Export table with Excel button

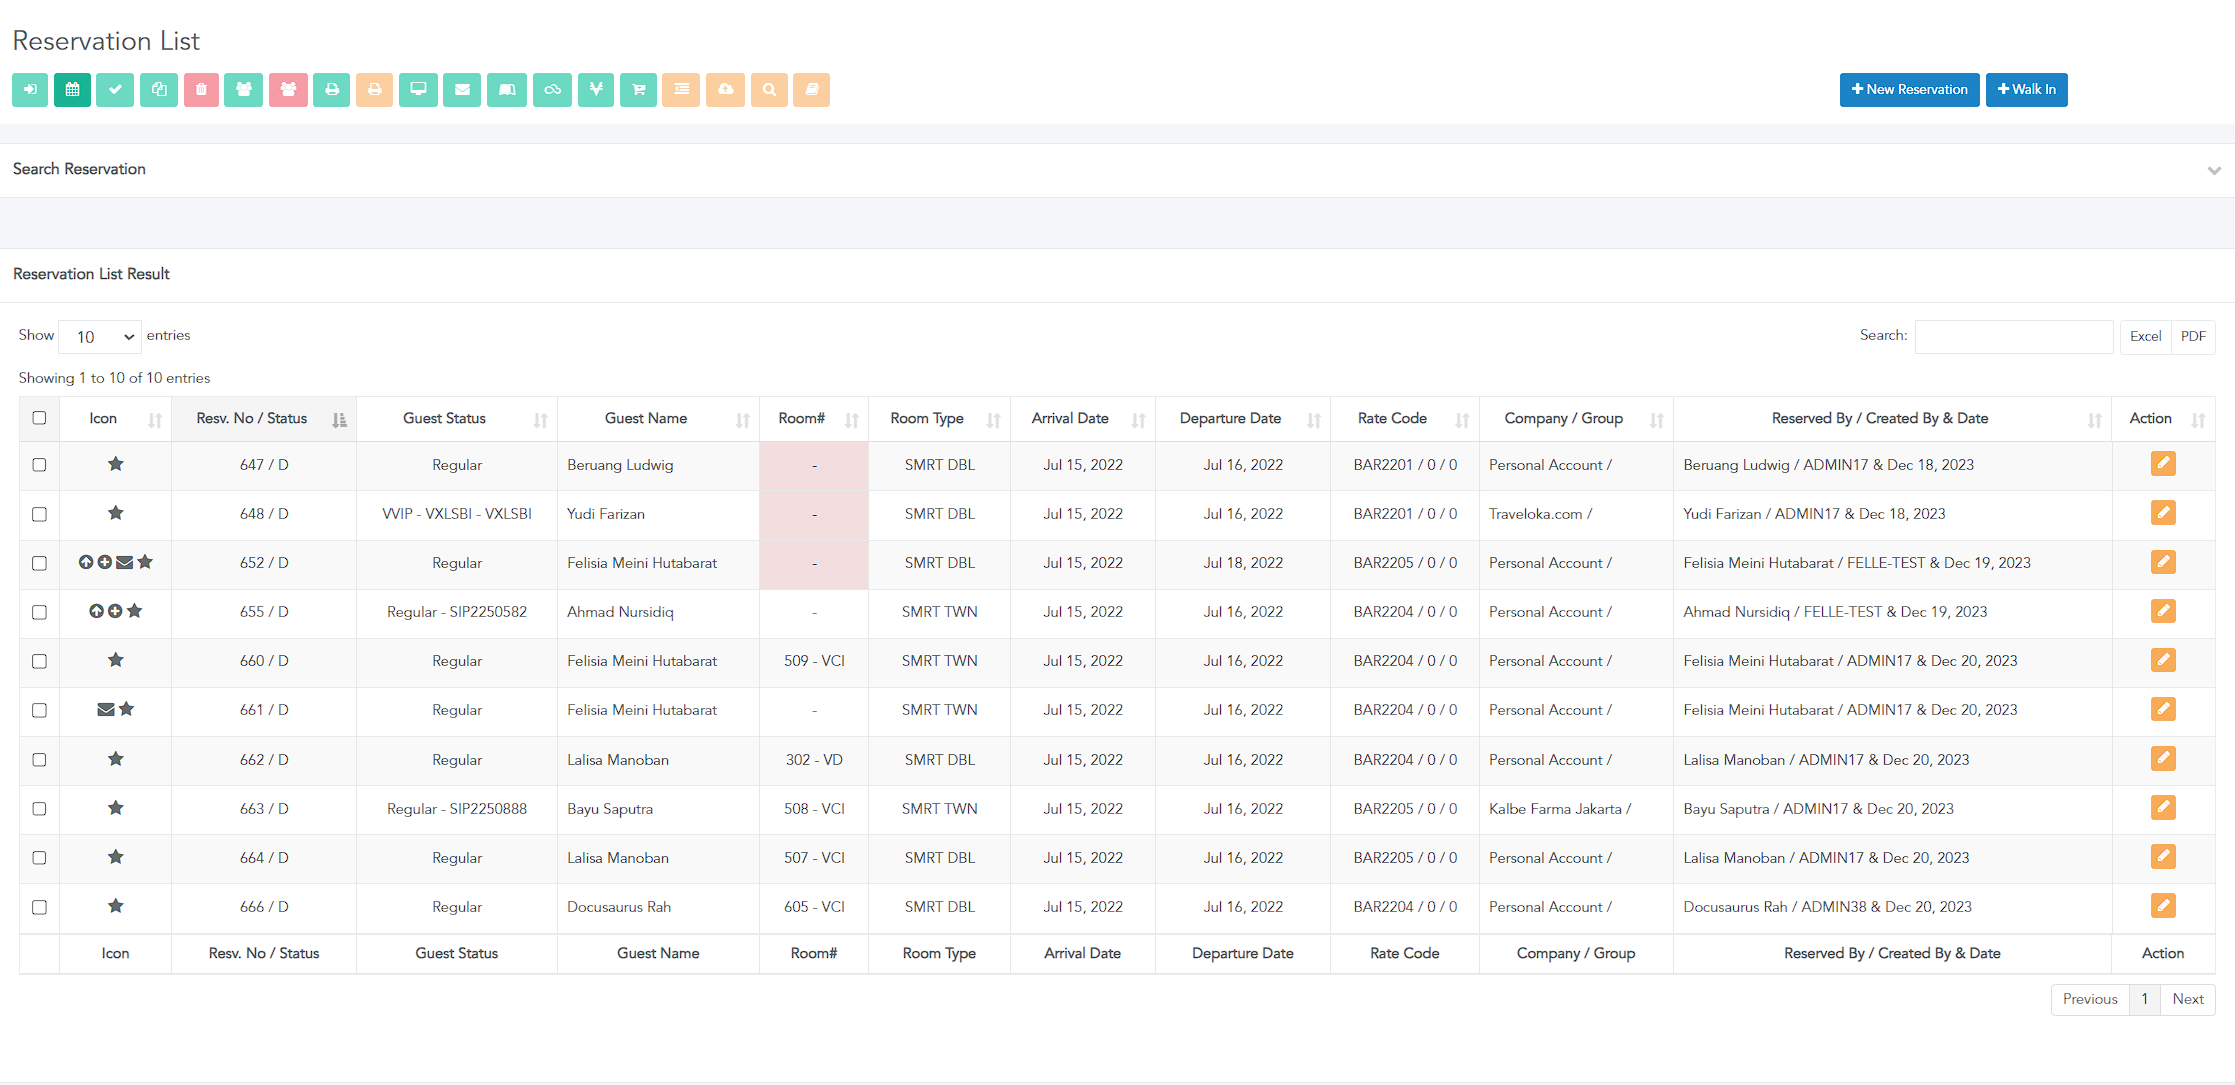(x=2145, y=337)
